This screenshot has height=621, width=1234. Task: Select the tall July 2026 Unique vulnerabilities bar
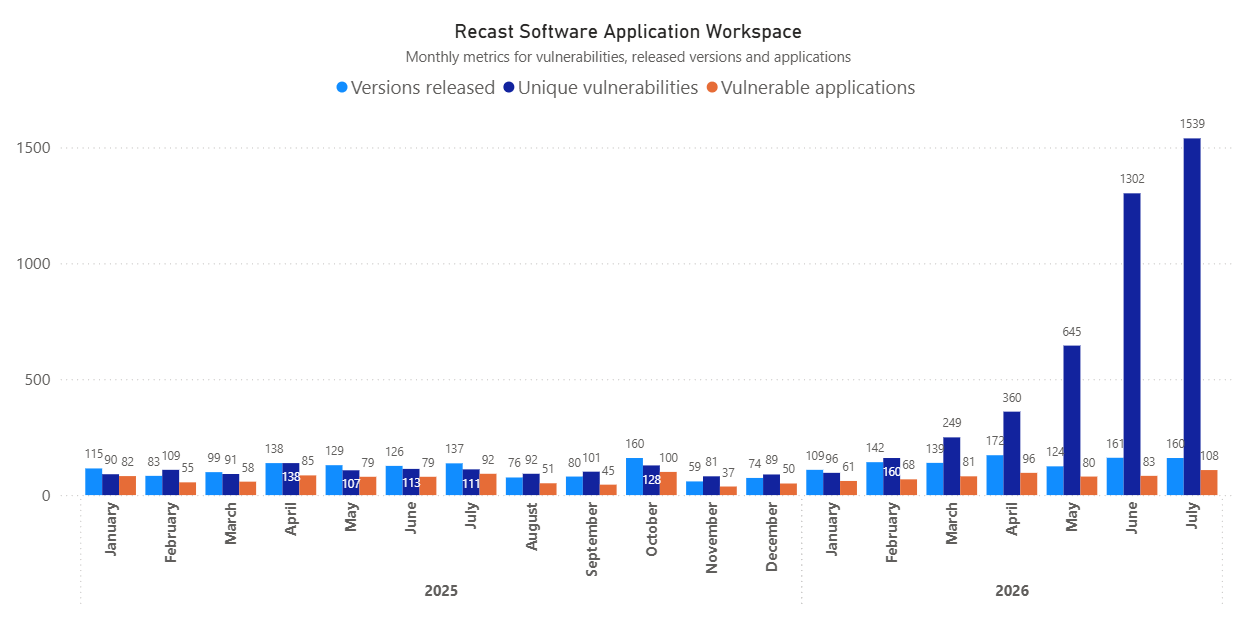point(1192,316)
